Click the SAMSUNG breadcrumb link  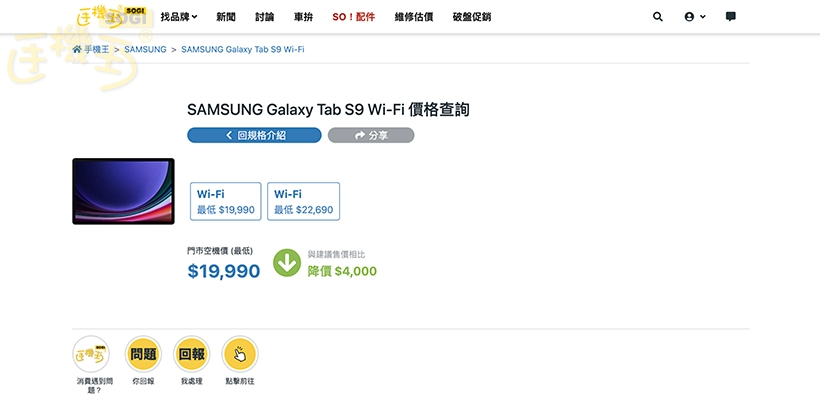(x=145, y=49)
